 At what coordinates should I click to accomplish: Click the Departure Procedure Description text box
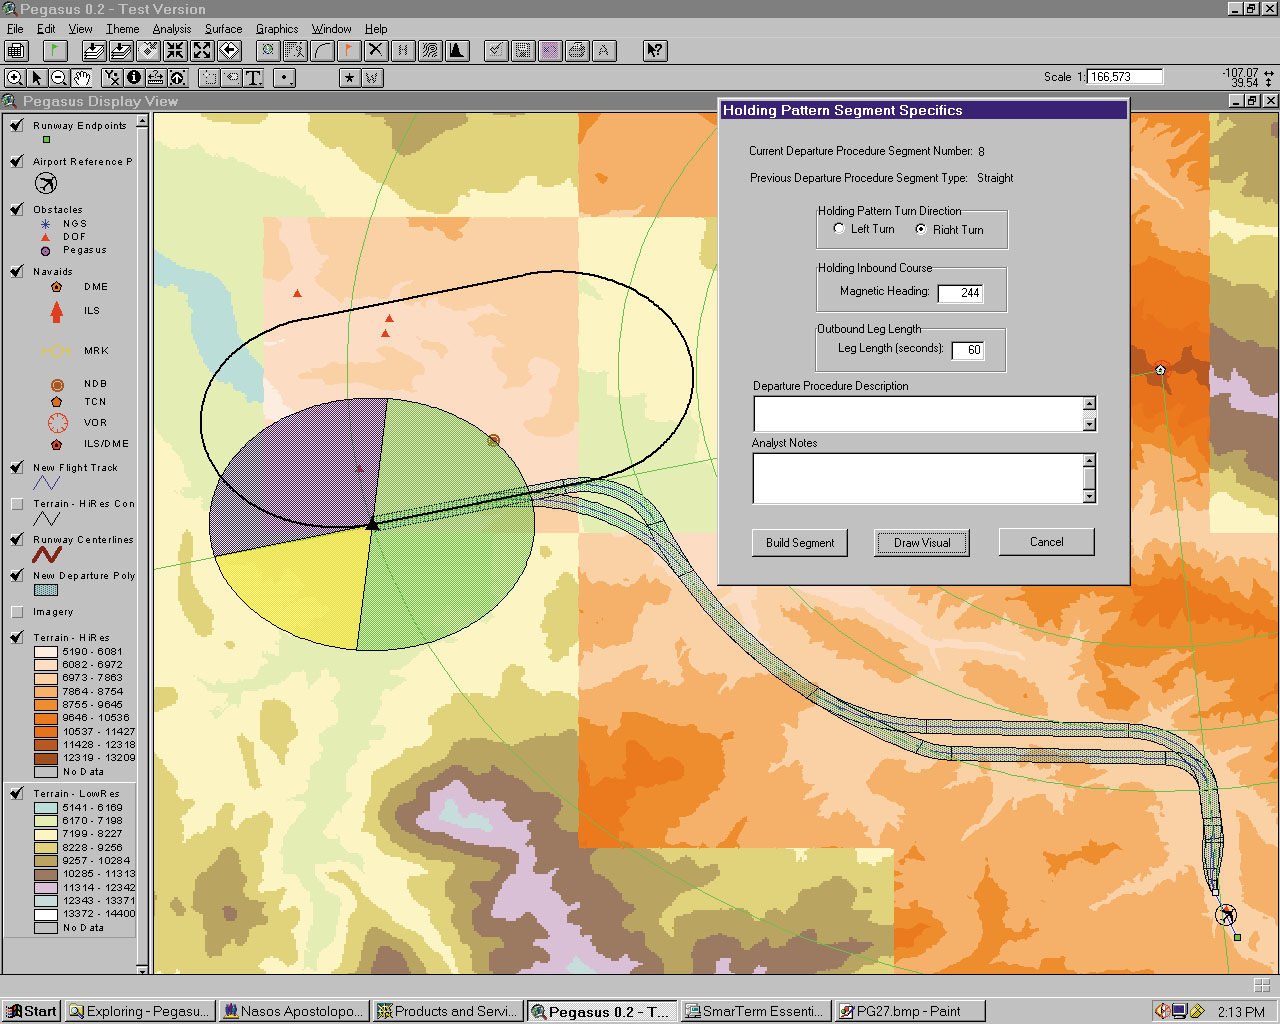[918, 414]
